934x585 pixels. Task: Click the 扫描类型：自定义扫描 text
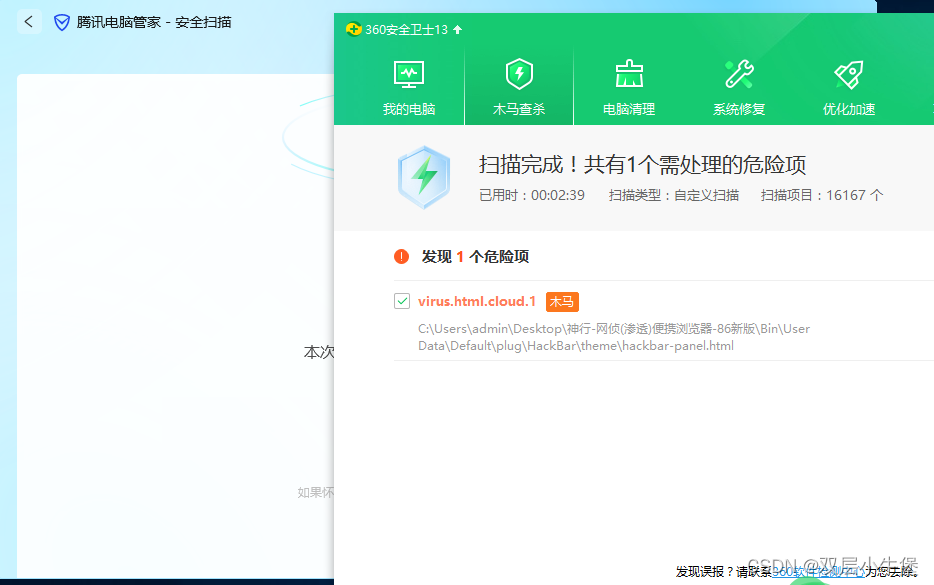coord(674,195)
